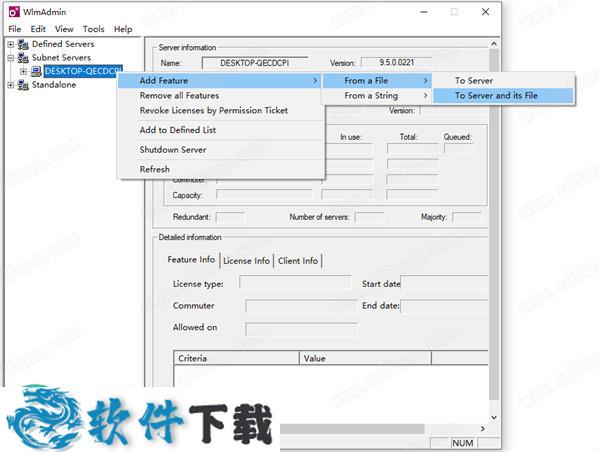Click the DESKTOP-QECDCPI computer icon
Image resolution: width=600 pixels, height=452 pixels.
[x=36, y=71]
